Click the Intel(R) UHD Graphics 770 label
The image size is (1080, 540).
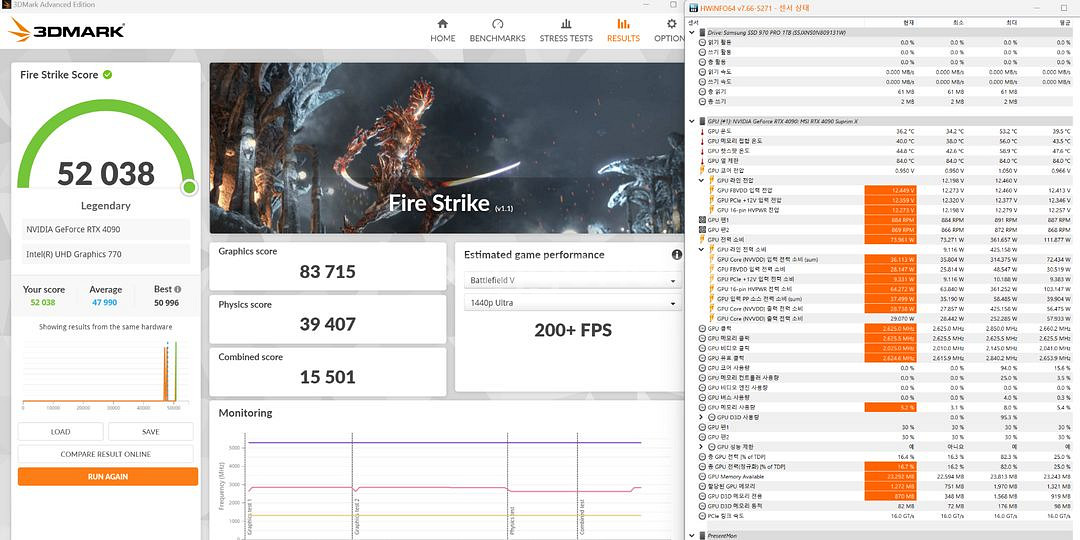[x=73, y=254]
